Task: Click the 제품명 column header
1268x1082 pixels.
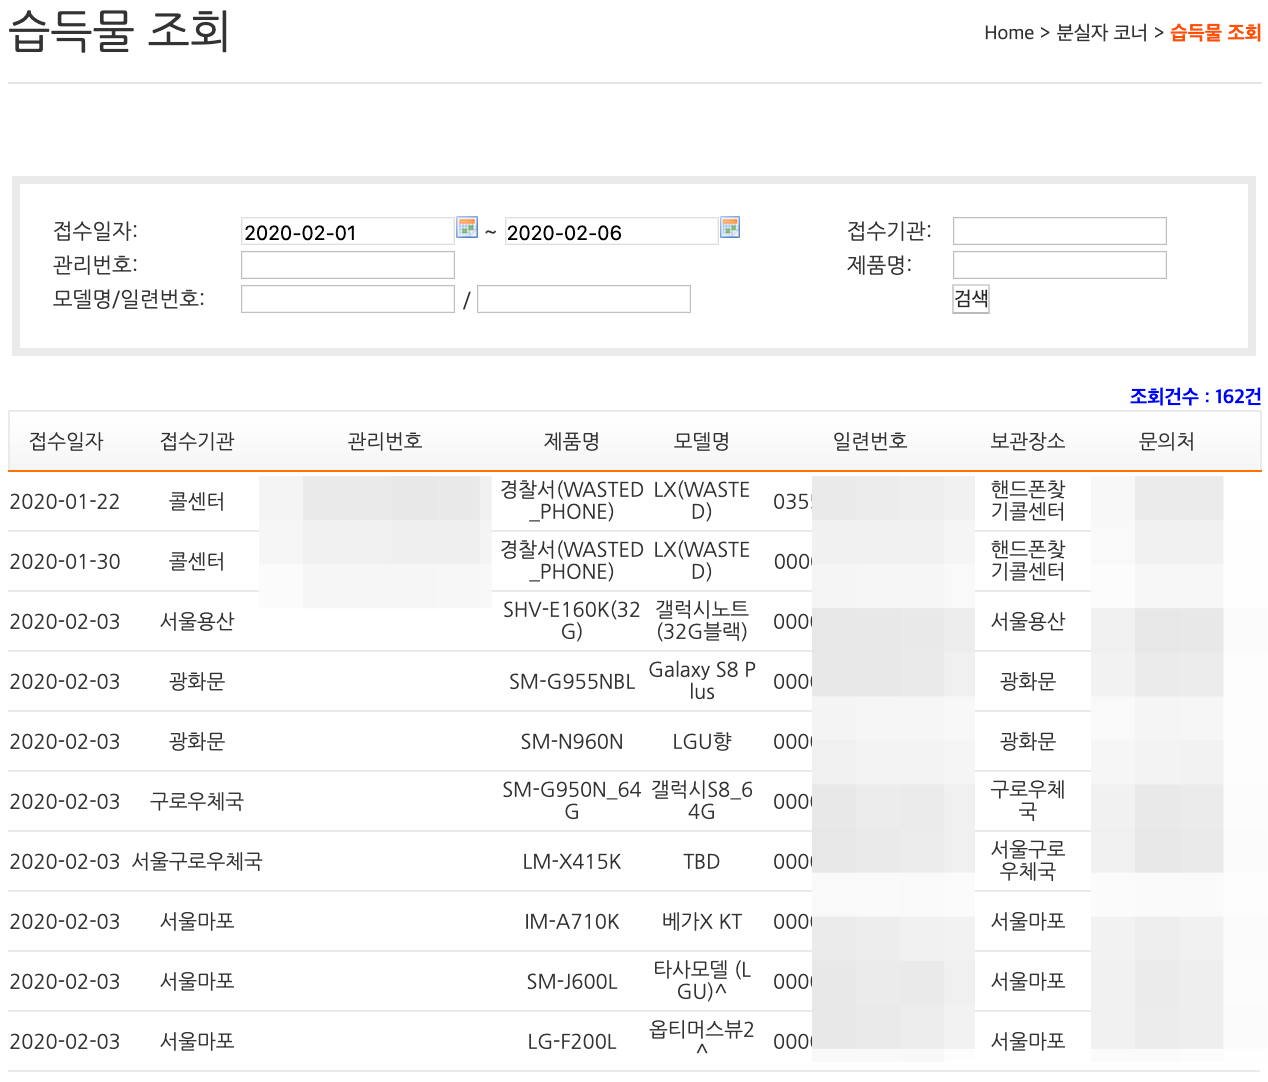Action: tap(572, 441)
